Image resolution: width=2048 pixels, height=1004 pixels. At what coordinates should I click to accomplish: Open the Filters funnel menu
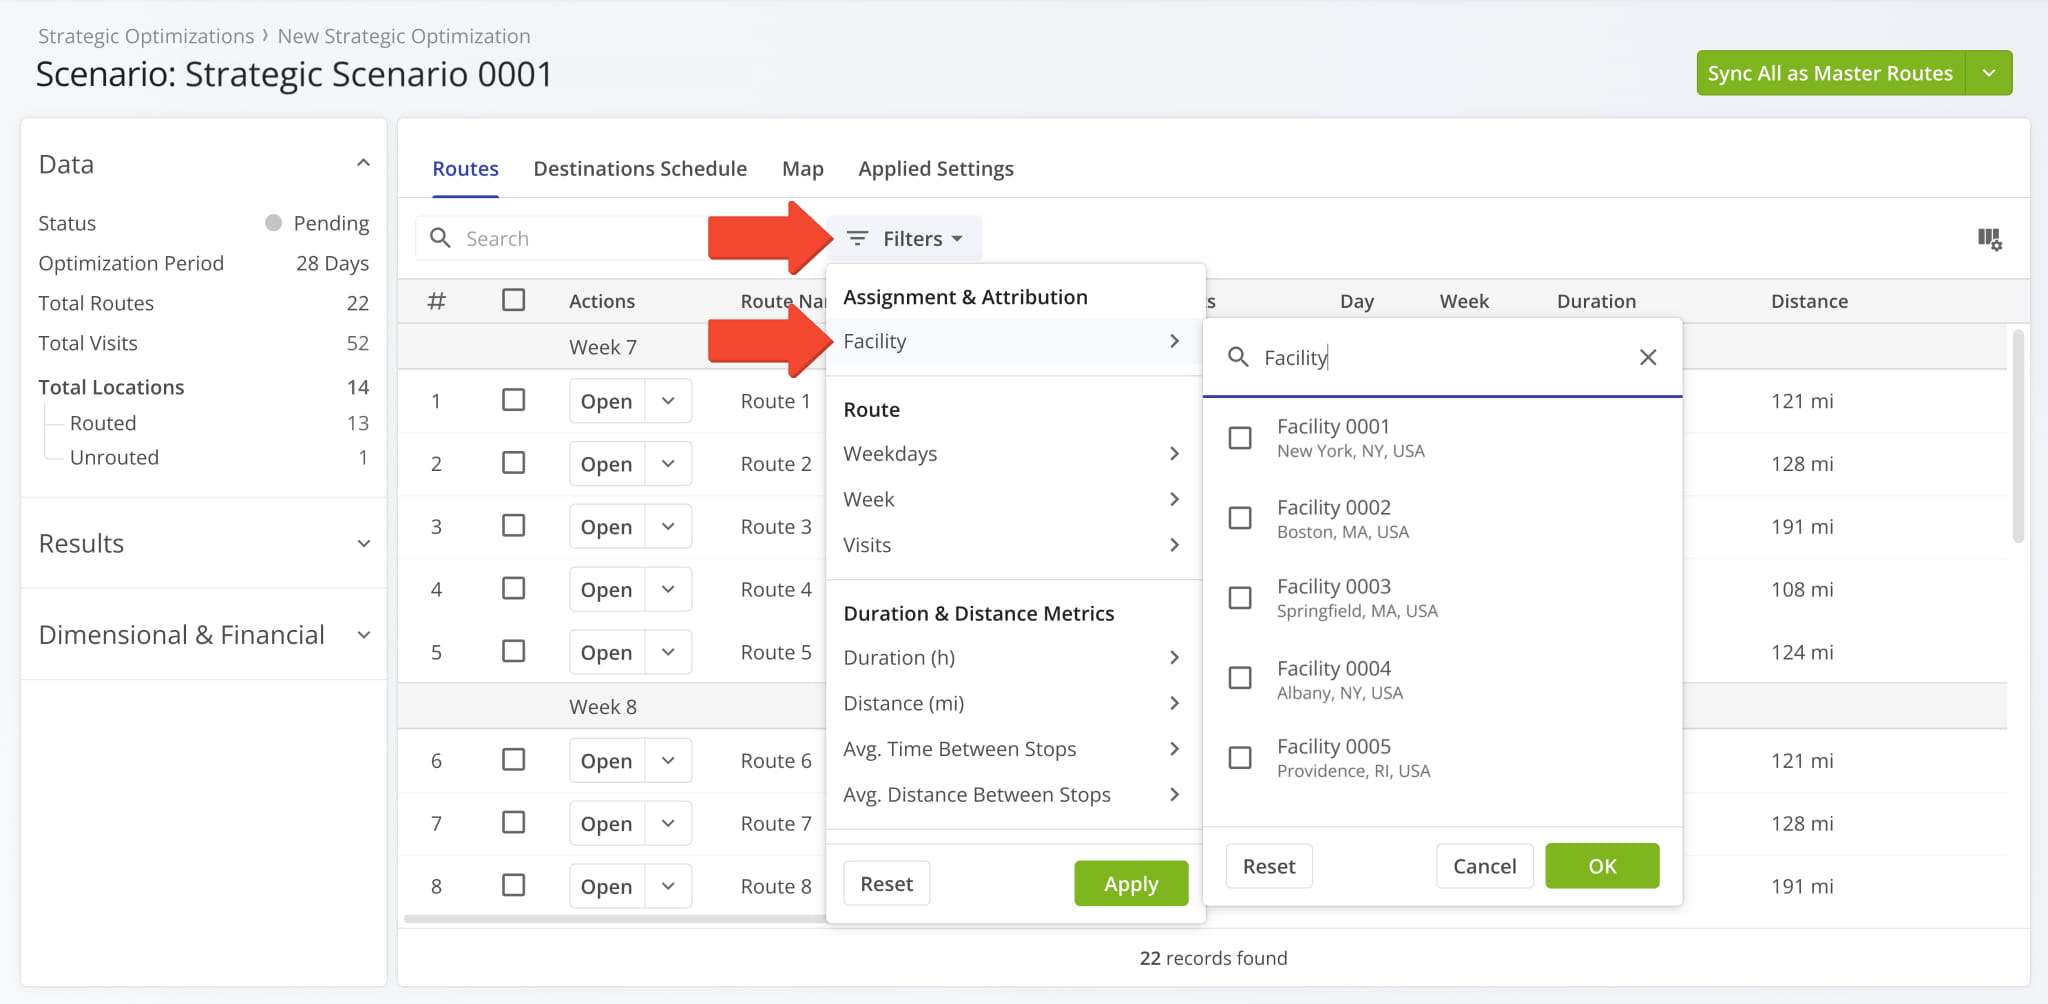pyautogui.click(x=903, y=238)
